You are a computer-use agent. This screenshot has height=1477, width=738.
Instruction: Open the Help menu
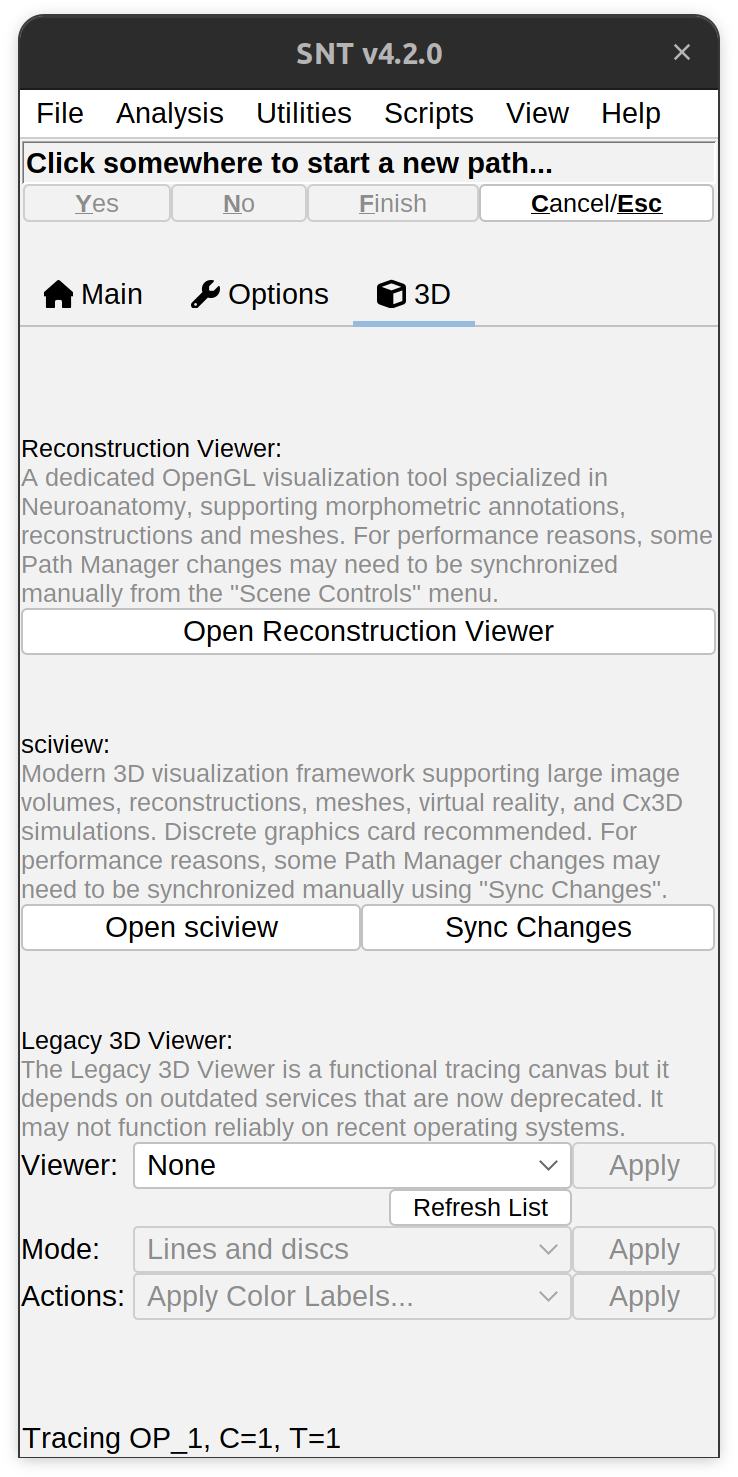(x=631, y=113)
